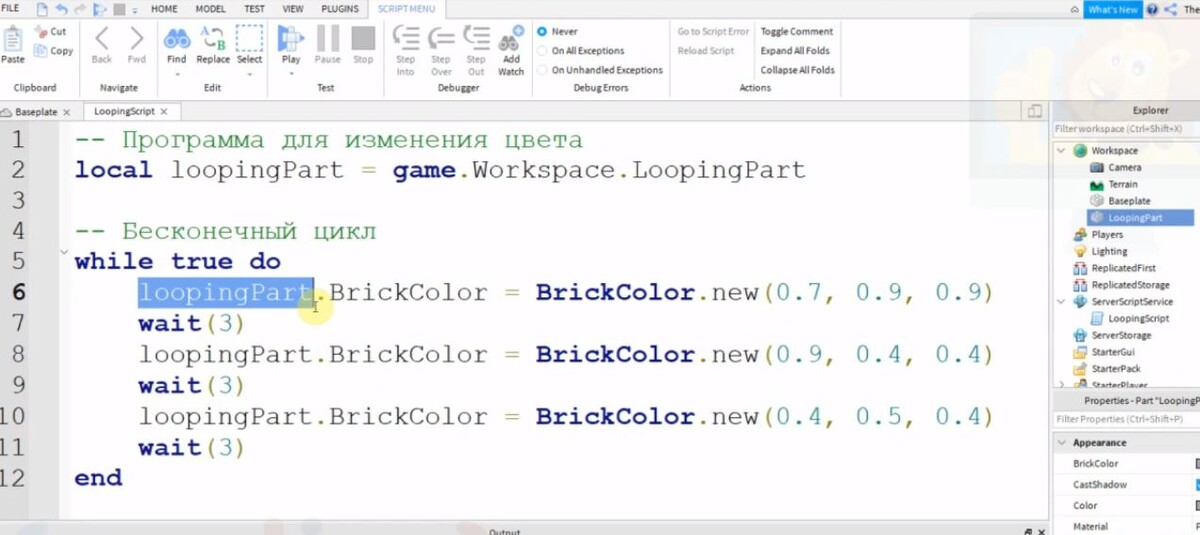Viewport: 1200px width, 535px height.
Task: Click the share icon next to help
Action: pyautogui.click(x=1169, y=9)
